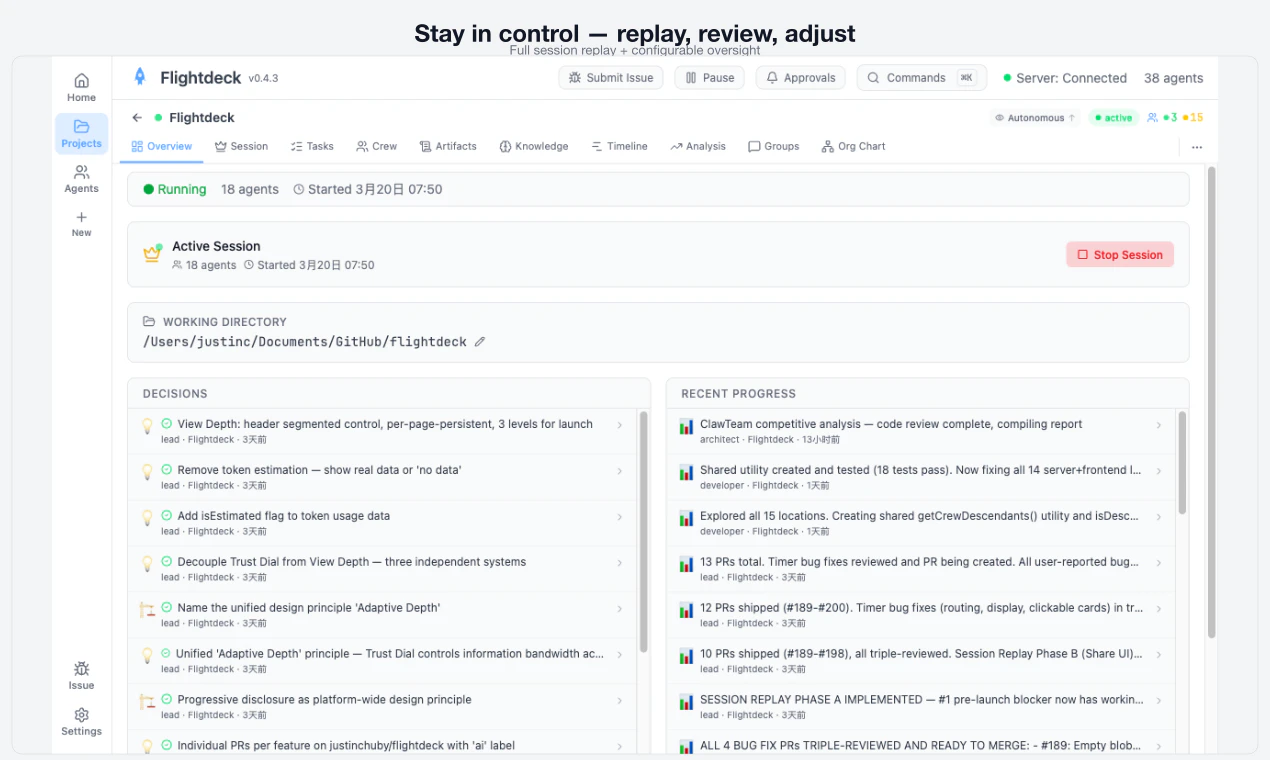The height and width of the screenshot is (760, 1270).
Task: Click the Decisions panel scrollbar
Action: 643,531
